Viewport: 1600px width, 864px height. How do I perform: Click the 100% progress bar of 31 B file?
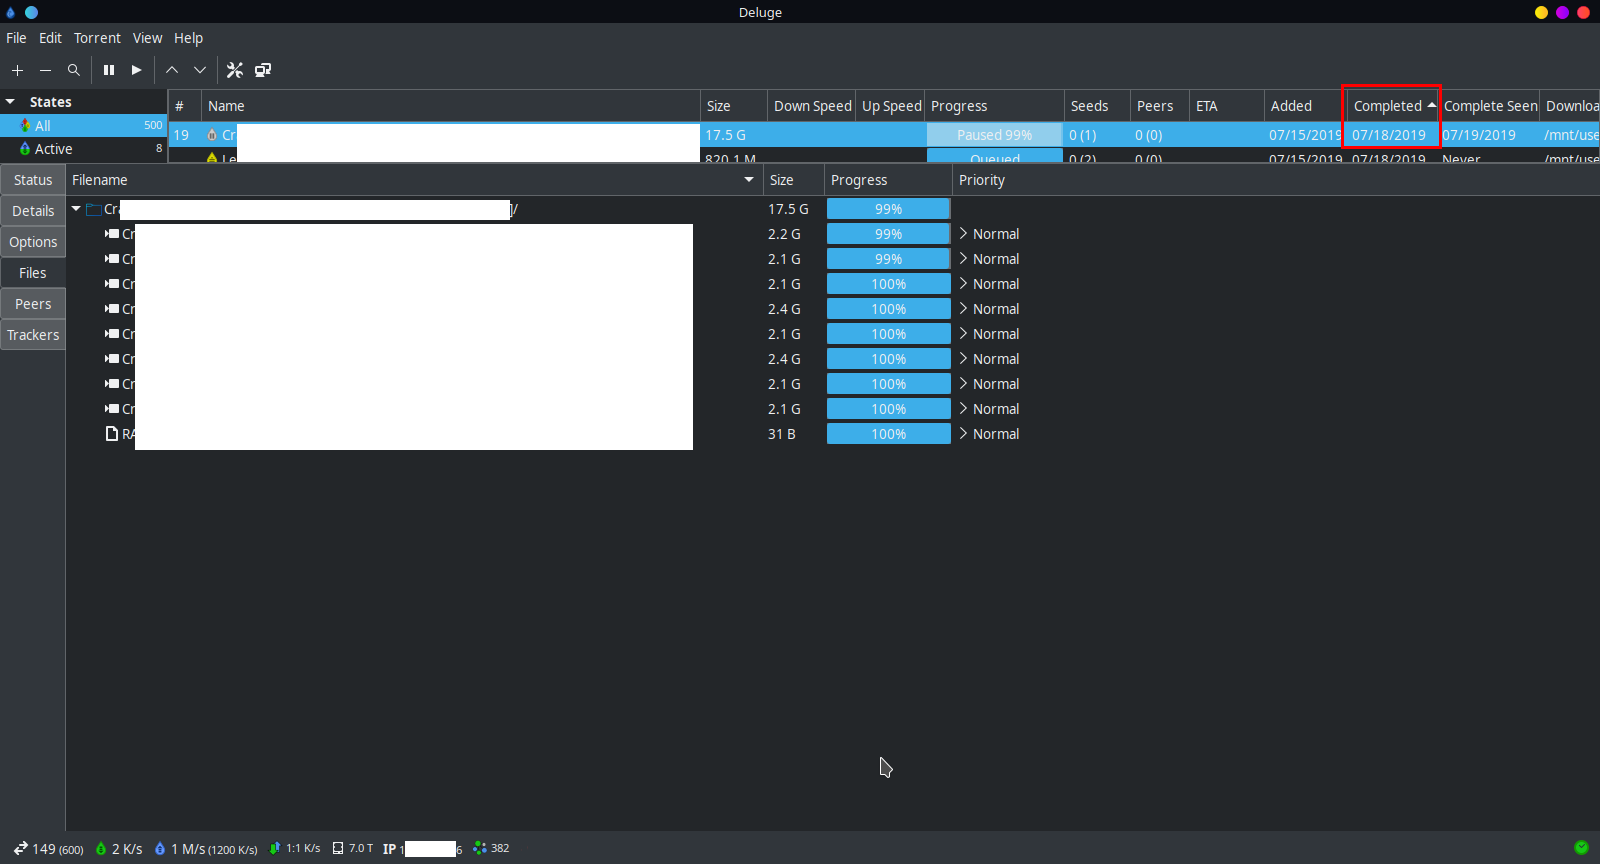click(x=888, y=434)
